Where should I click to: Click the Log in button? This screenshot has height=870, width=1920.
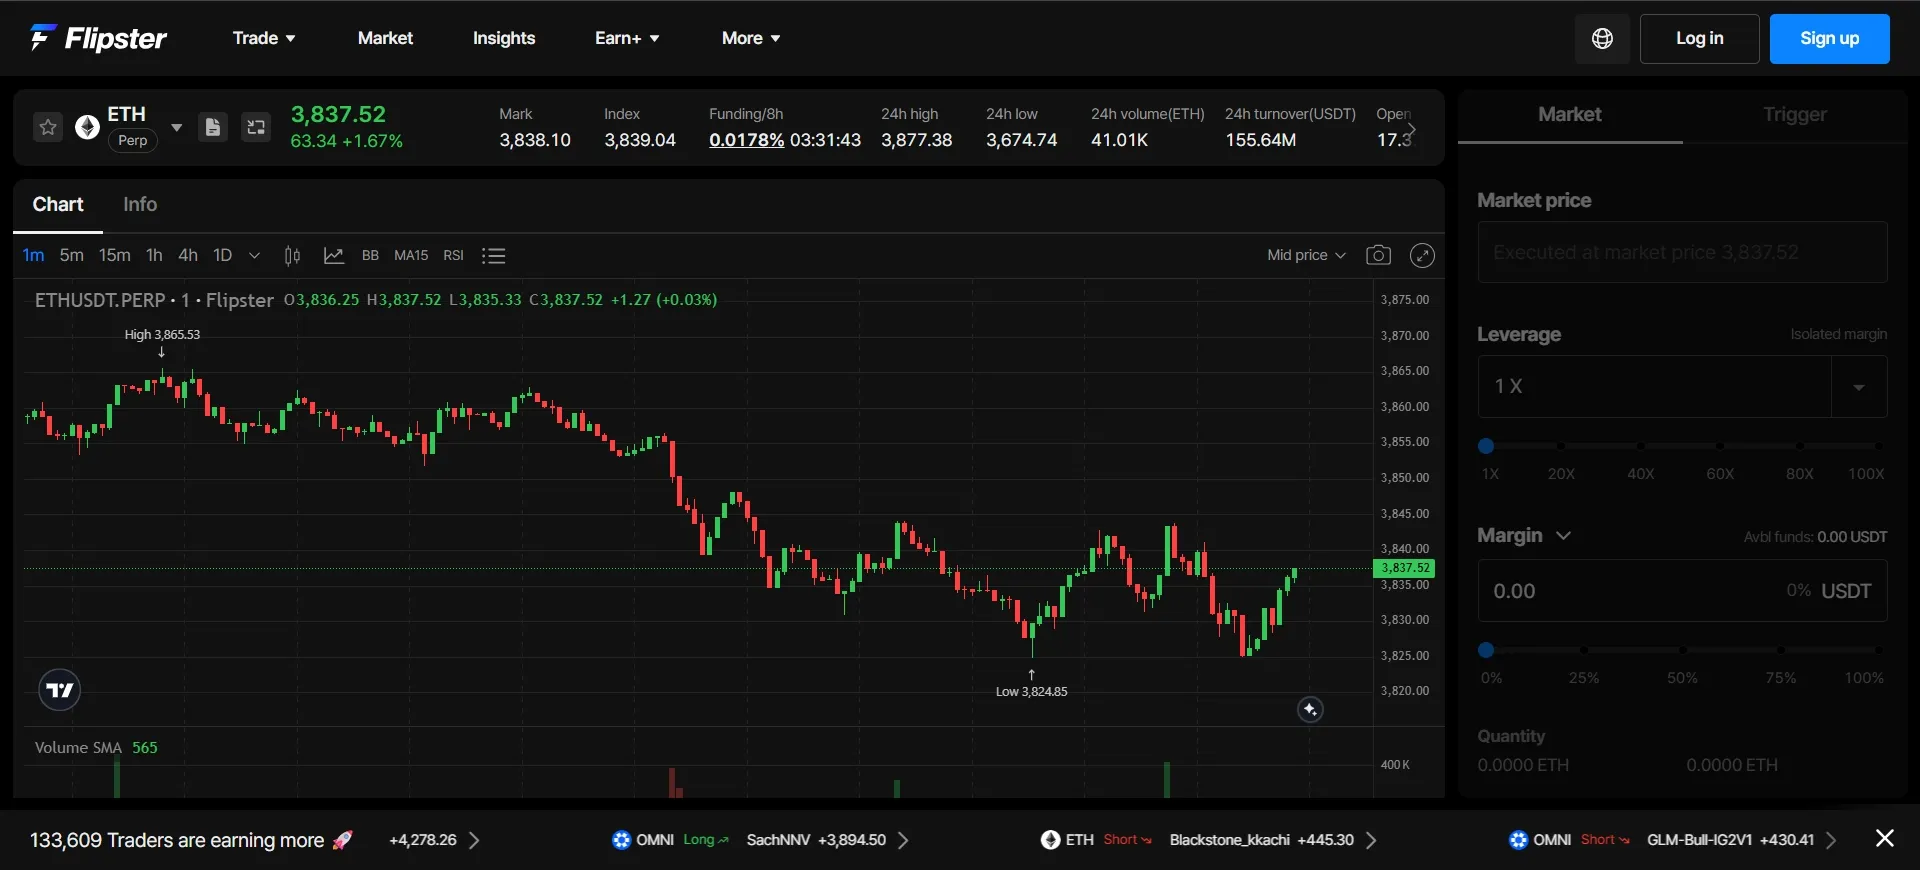[1699, 39]
